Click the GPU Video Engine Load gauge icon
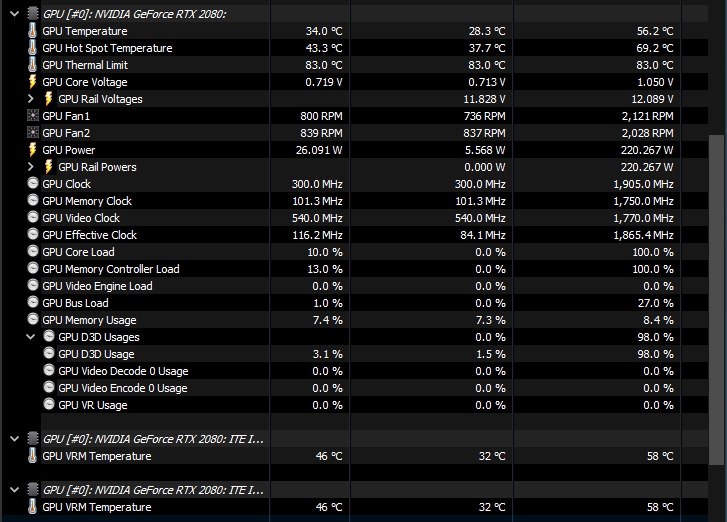Screen dimensions: 727x522 coord(33,285)
